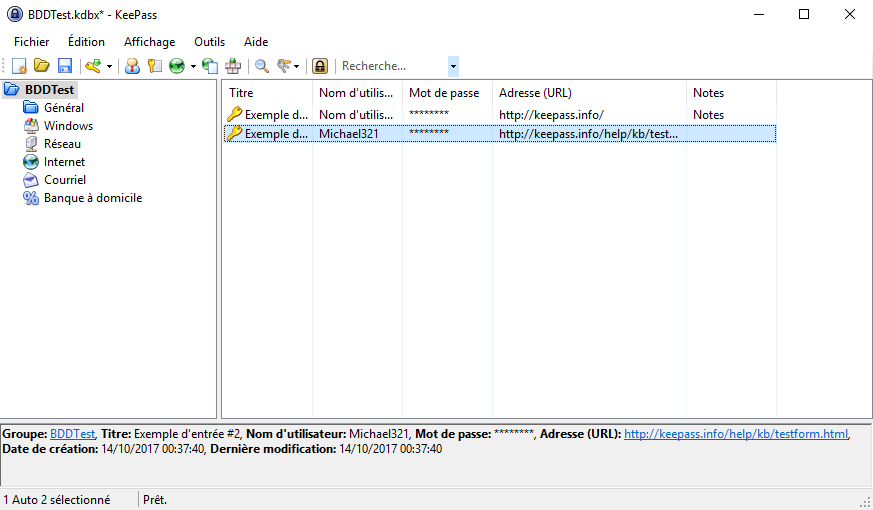Select the Internet group
873x510 pixels.
[x=65, y=162]
